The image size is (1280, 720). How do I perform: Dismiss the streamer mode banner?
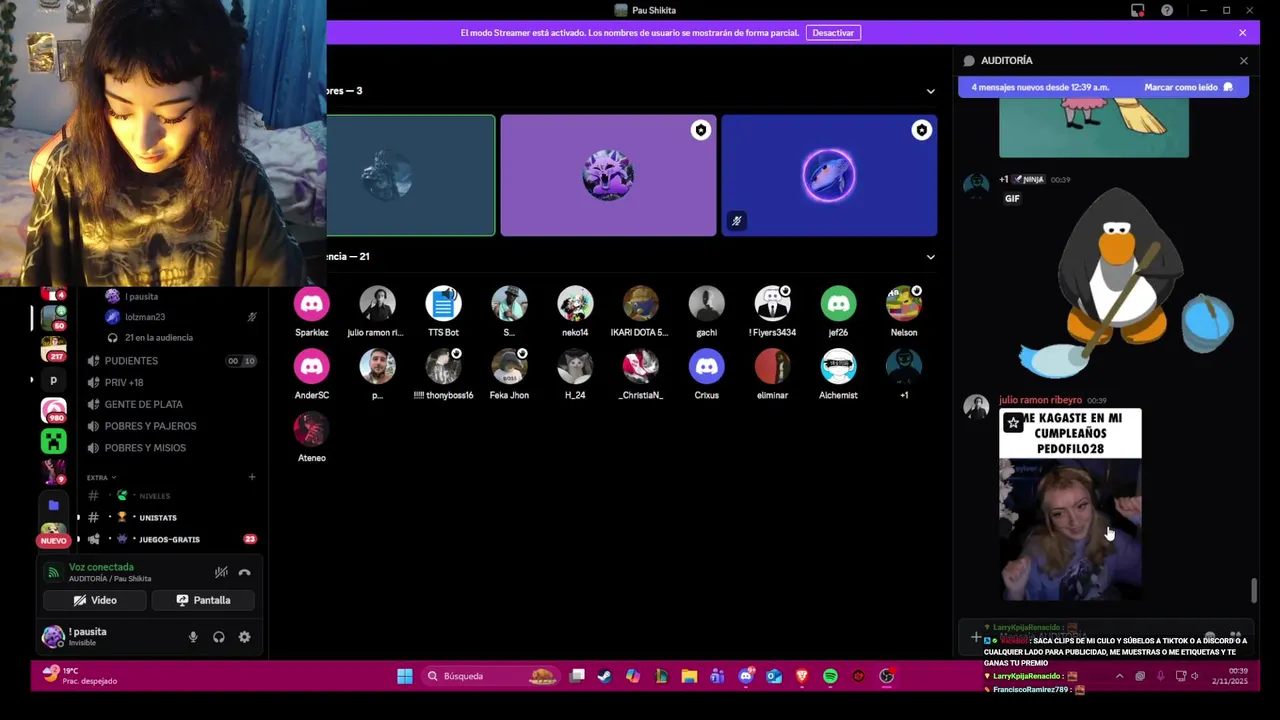point(1243,33)
